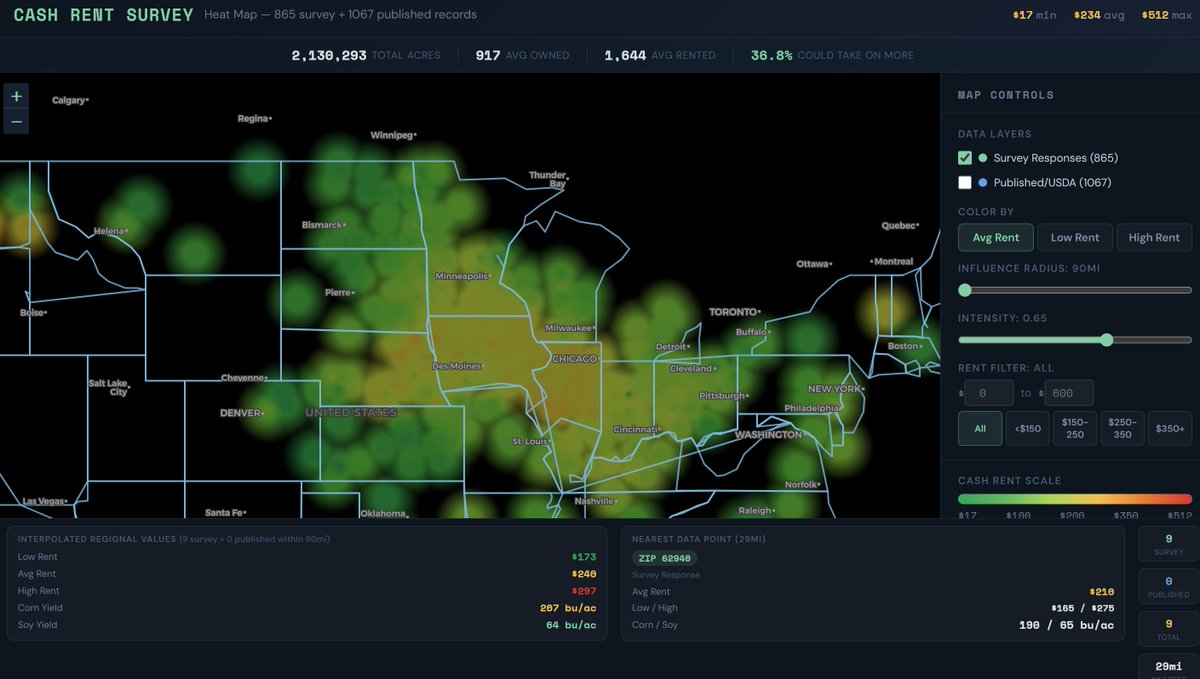Adjust the Intensity slider handle
The image size is (1200, 679).
[1106, 340]
